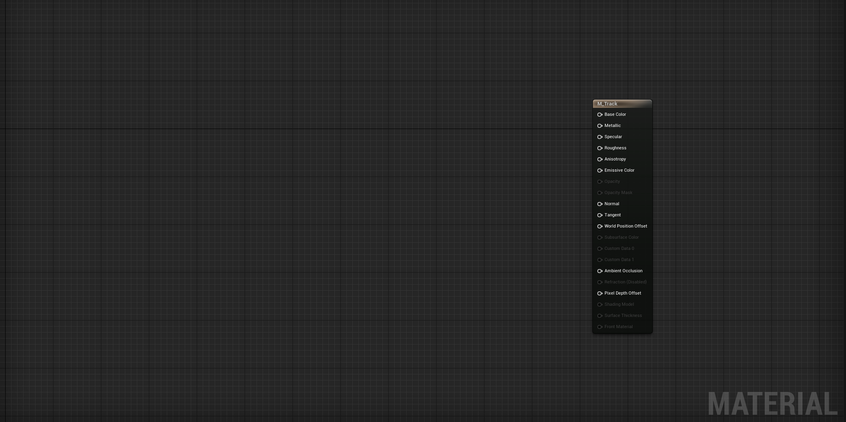Select the greyed Shading Model pin
The height and width of the screenshot is (422, 846).
tap(600, 304)
